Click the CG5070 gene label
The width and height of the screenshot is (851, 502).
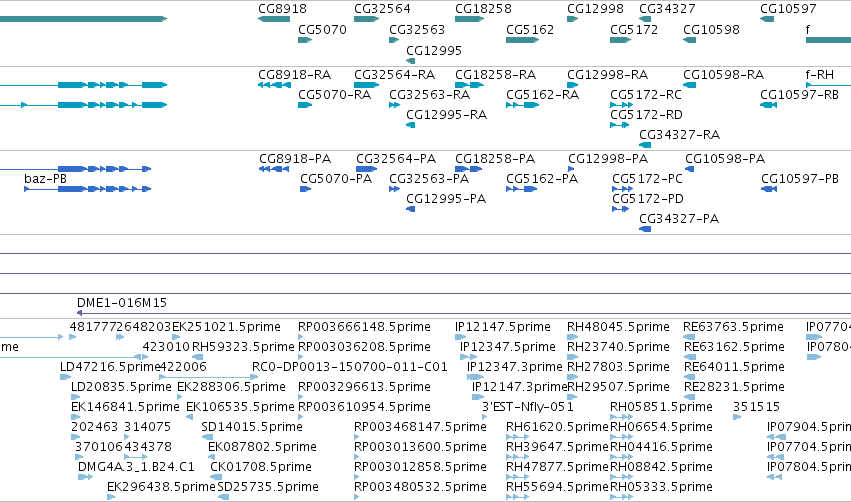(322, 29)
